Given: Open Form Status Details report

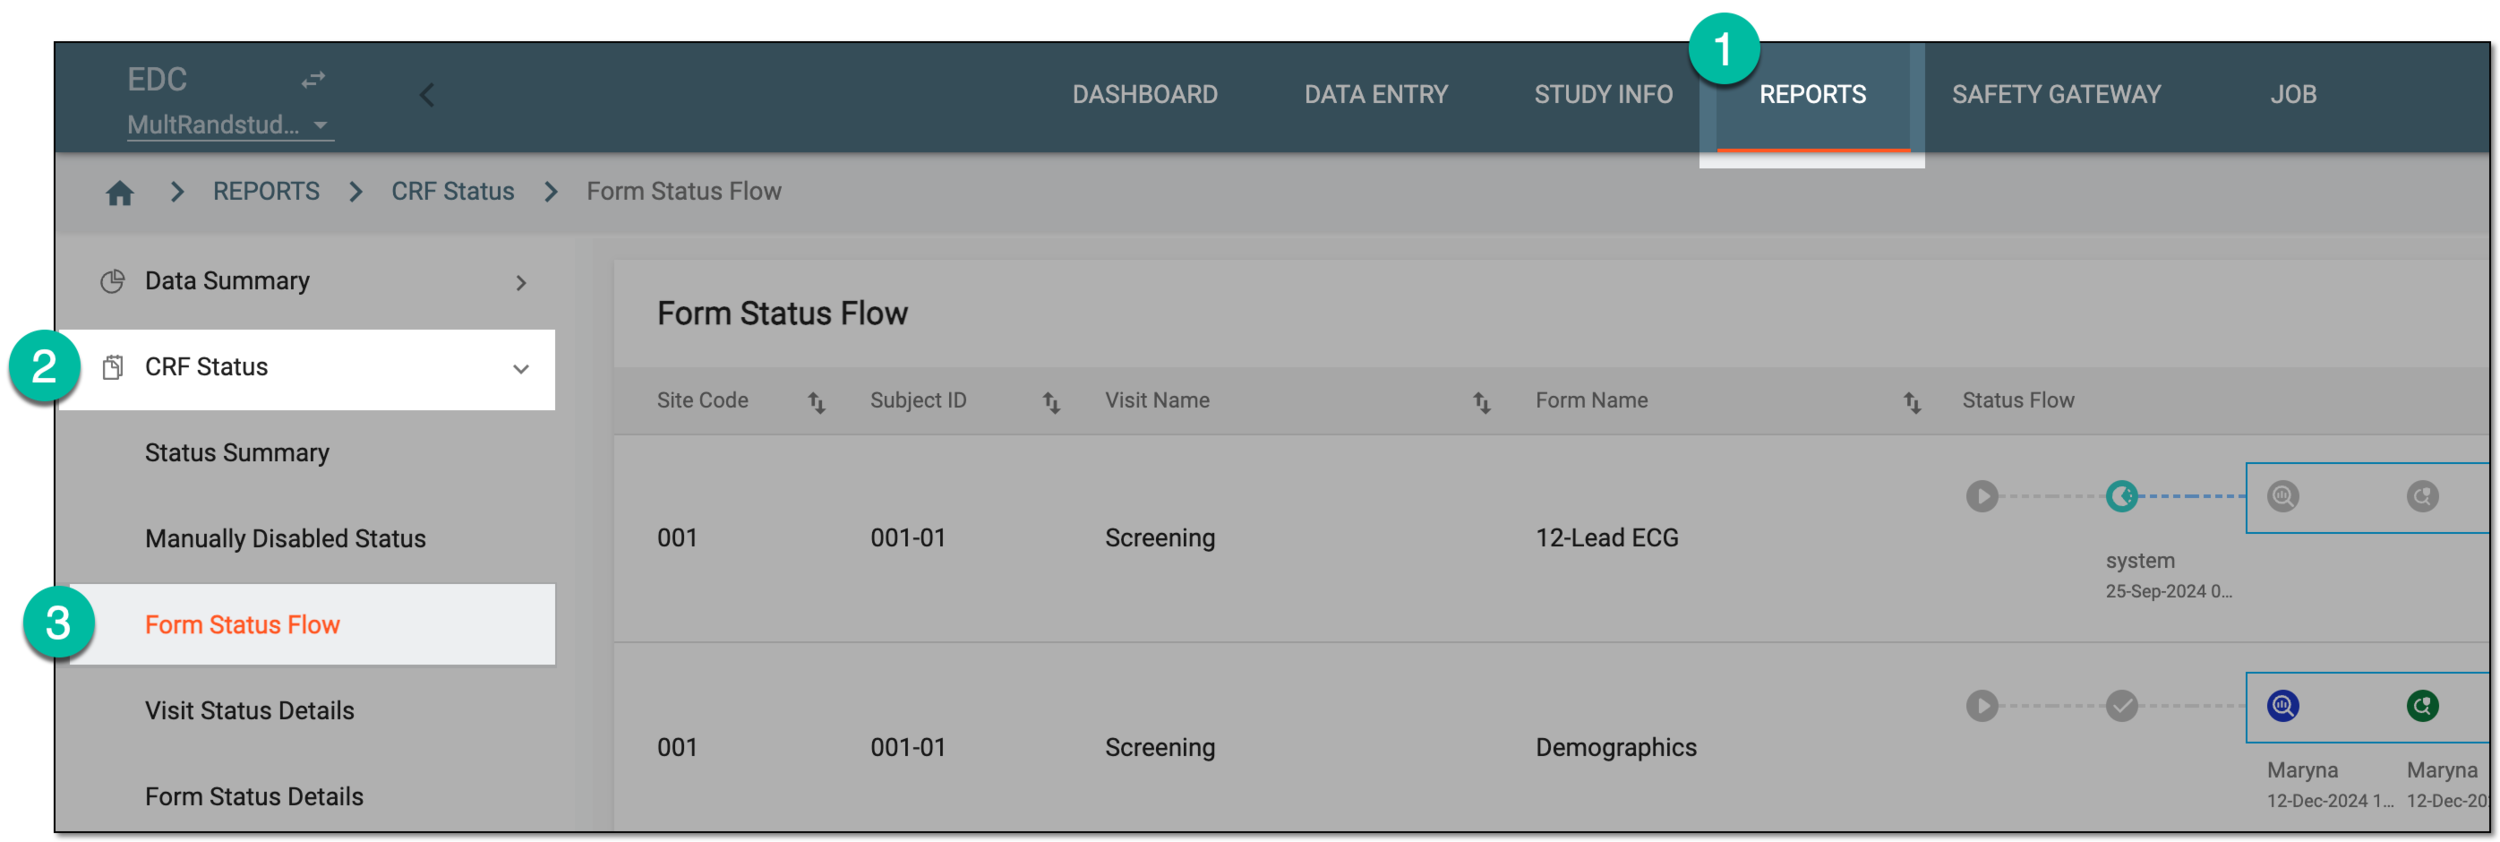Looking at the screenshot, I should click(x=254, y=797).
